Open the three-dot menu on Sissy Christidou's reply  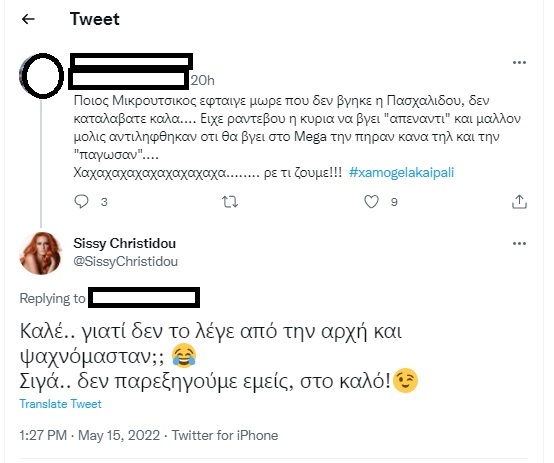(519, 244)
